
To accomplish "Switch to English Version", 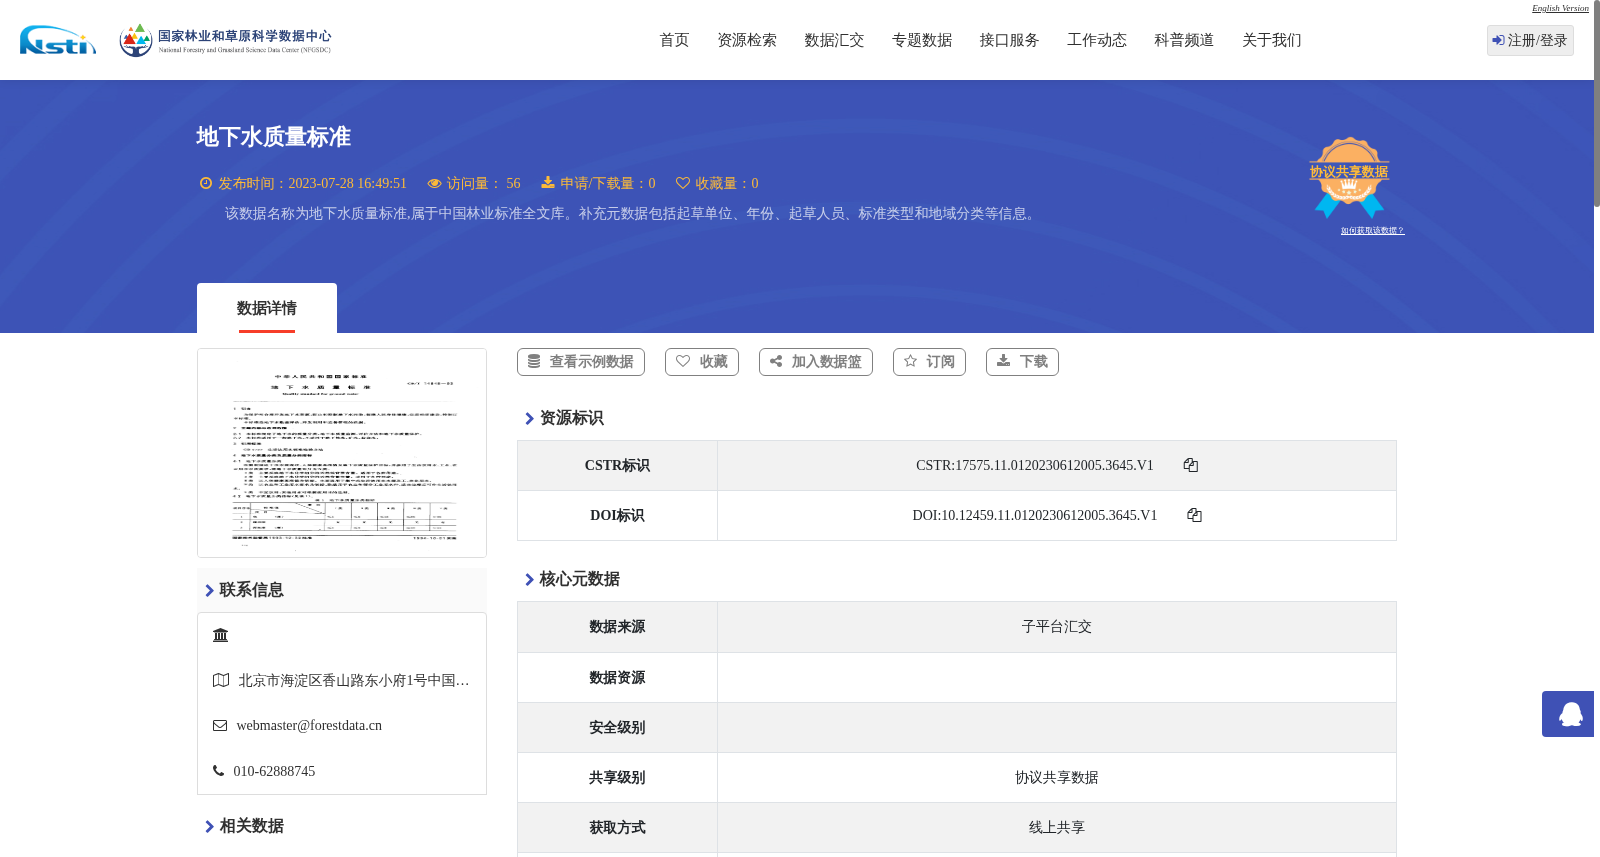I will [1560, 8].
